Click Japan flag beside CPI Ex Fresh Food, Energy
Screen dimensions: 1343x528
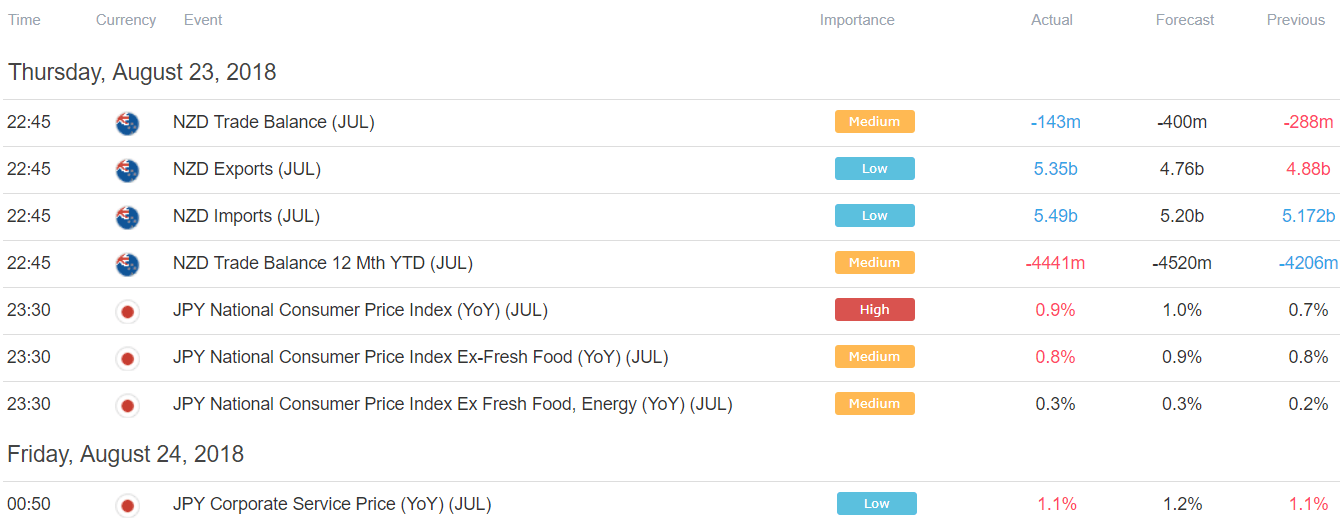click(x=127, y=405)
